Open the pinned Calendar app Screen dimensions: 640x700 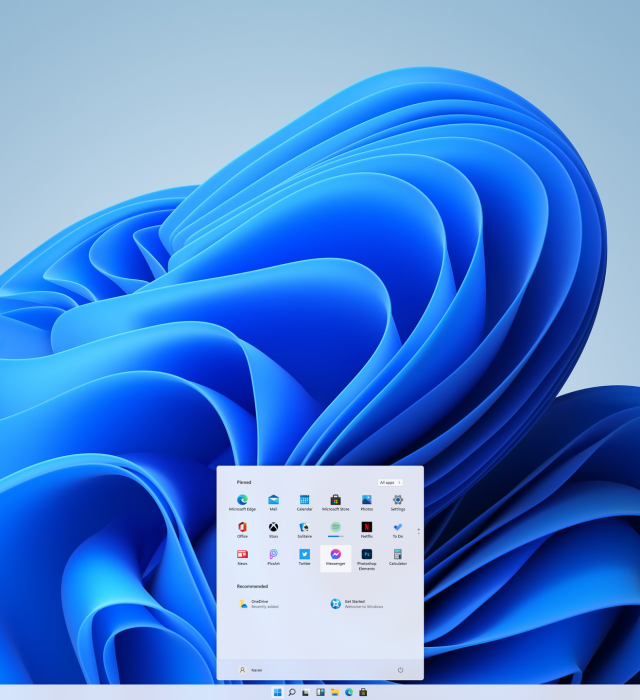point(304,500)
